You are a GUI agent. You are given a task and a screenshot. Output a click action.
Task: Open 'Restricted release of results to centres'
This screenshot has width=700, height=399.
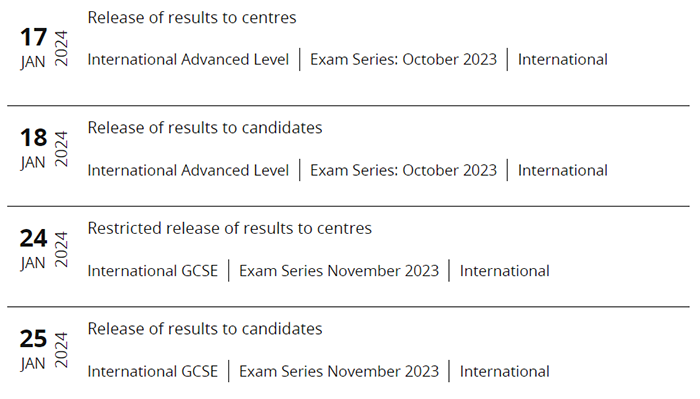229,229
